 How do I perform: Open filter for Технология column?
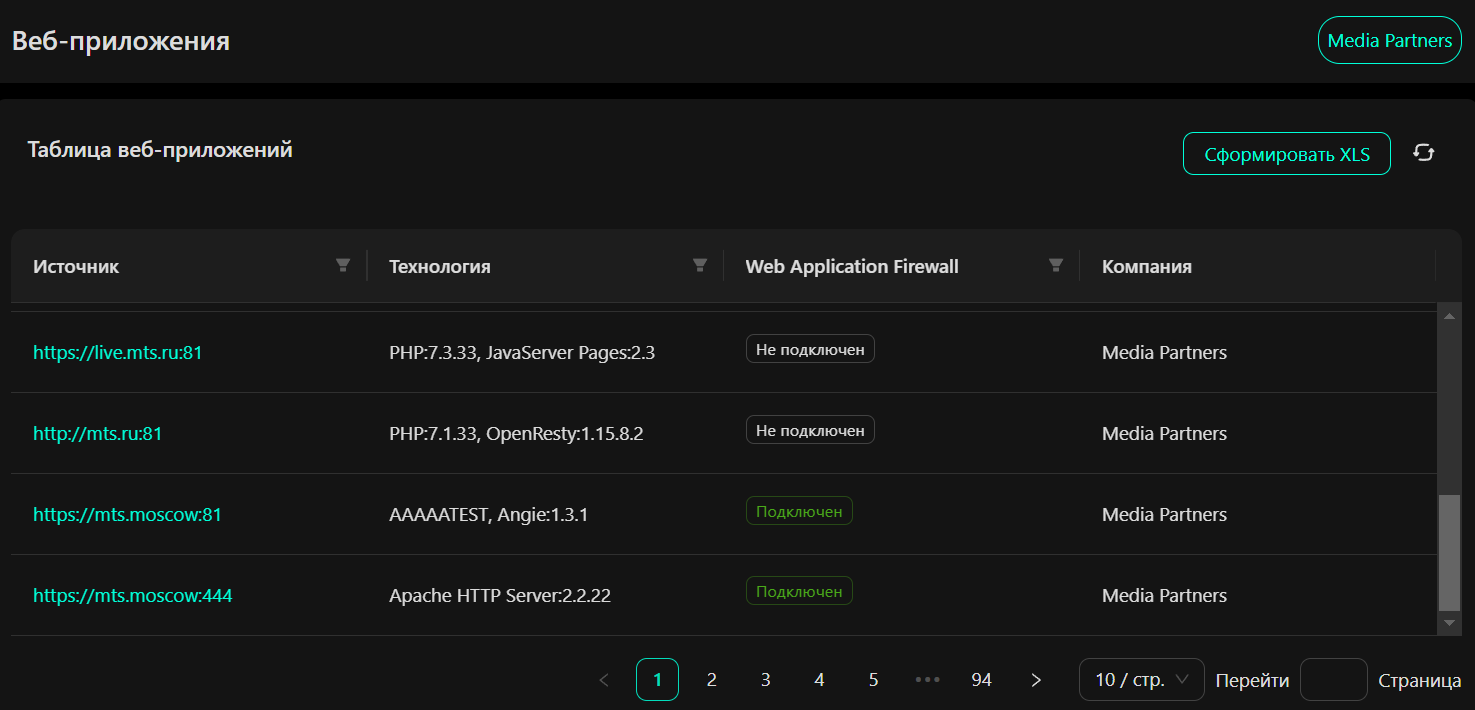click(700, 265)
